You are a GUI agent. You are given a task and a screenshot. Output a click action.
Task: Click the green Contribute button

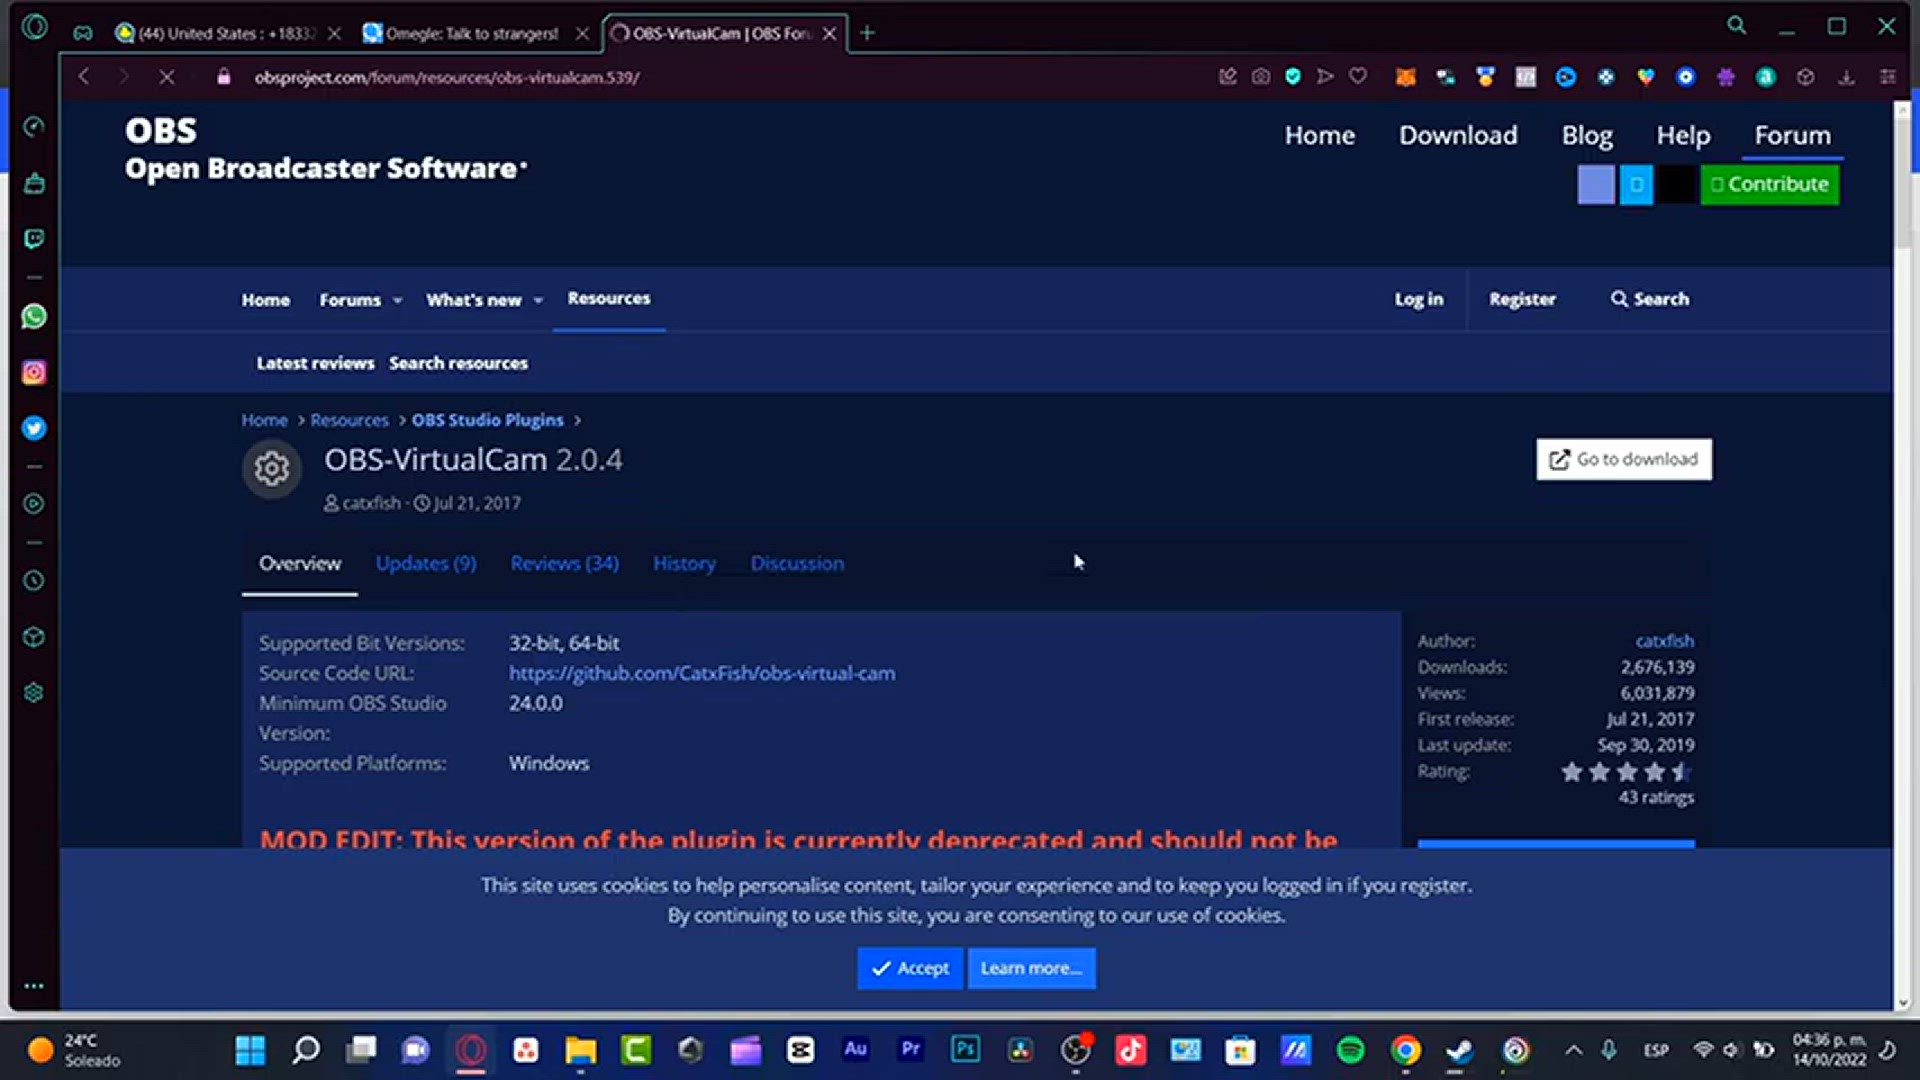(x=1769, y=185)
